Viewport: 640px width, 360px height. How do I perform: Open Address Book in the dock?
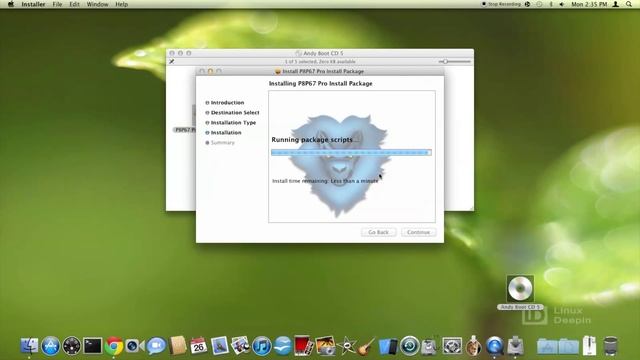(178, 346)
